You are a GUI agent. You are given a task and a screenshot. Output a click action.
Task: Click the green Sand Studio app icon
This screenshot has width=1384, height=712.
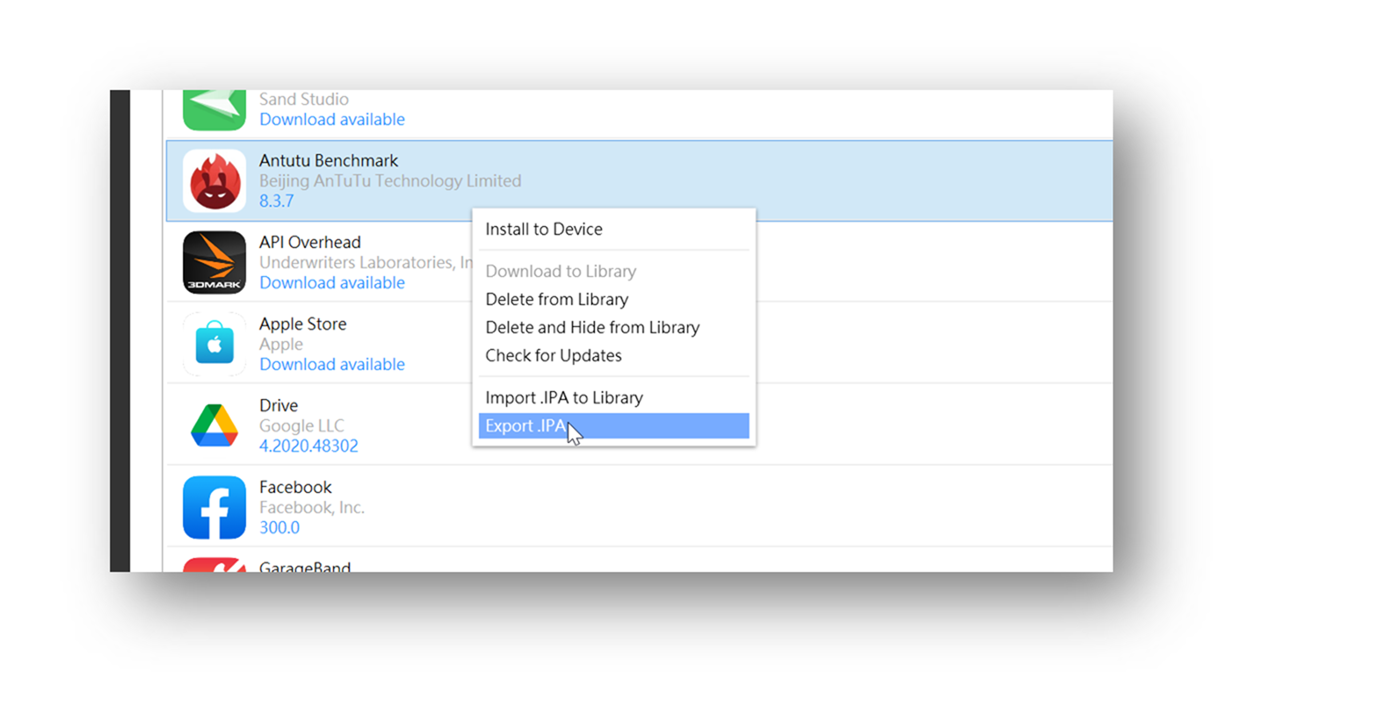point(214,109)
